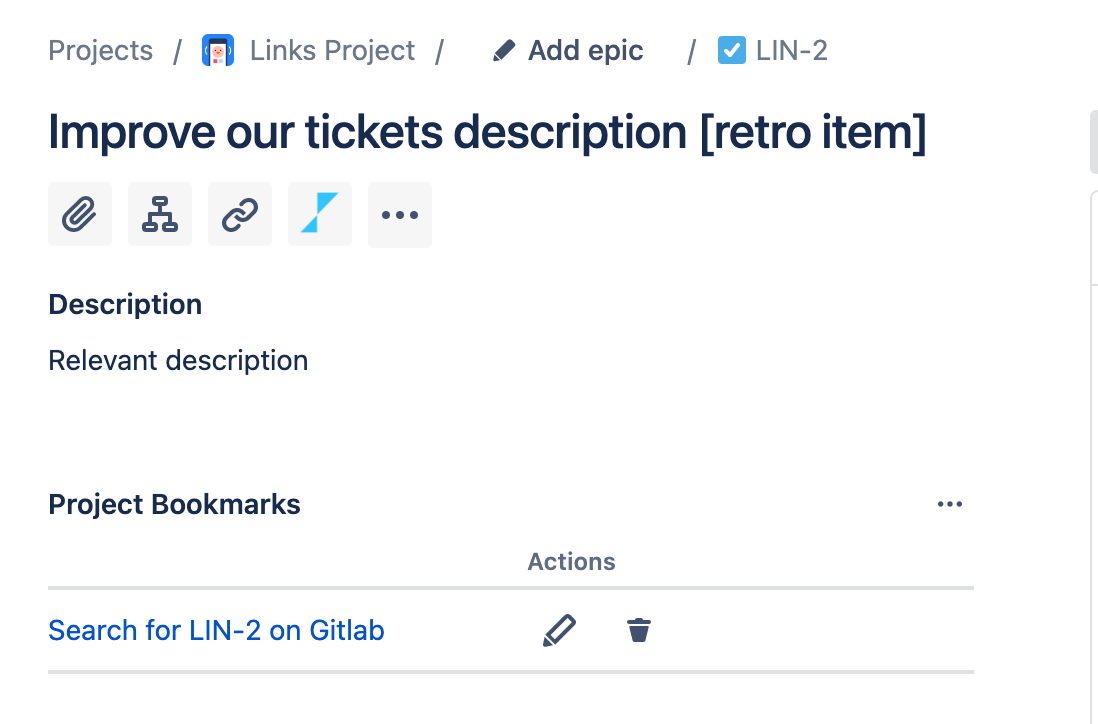
Task: Open the Links Project breadcrumb link
Action: pyautogui.click(x=332, y=50)
